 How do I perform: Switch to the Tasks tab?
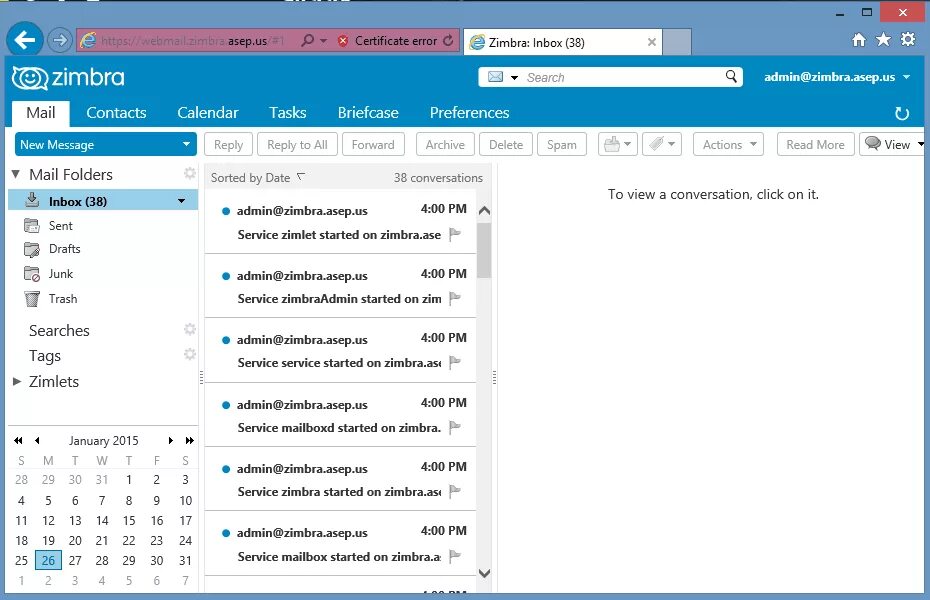point(288,113)
